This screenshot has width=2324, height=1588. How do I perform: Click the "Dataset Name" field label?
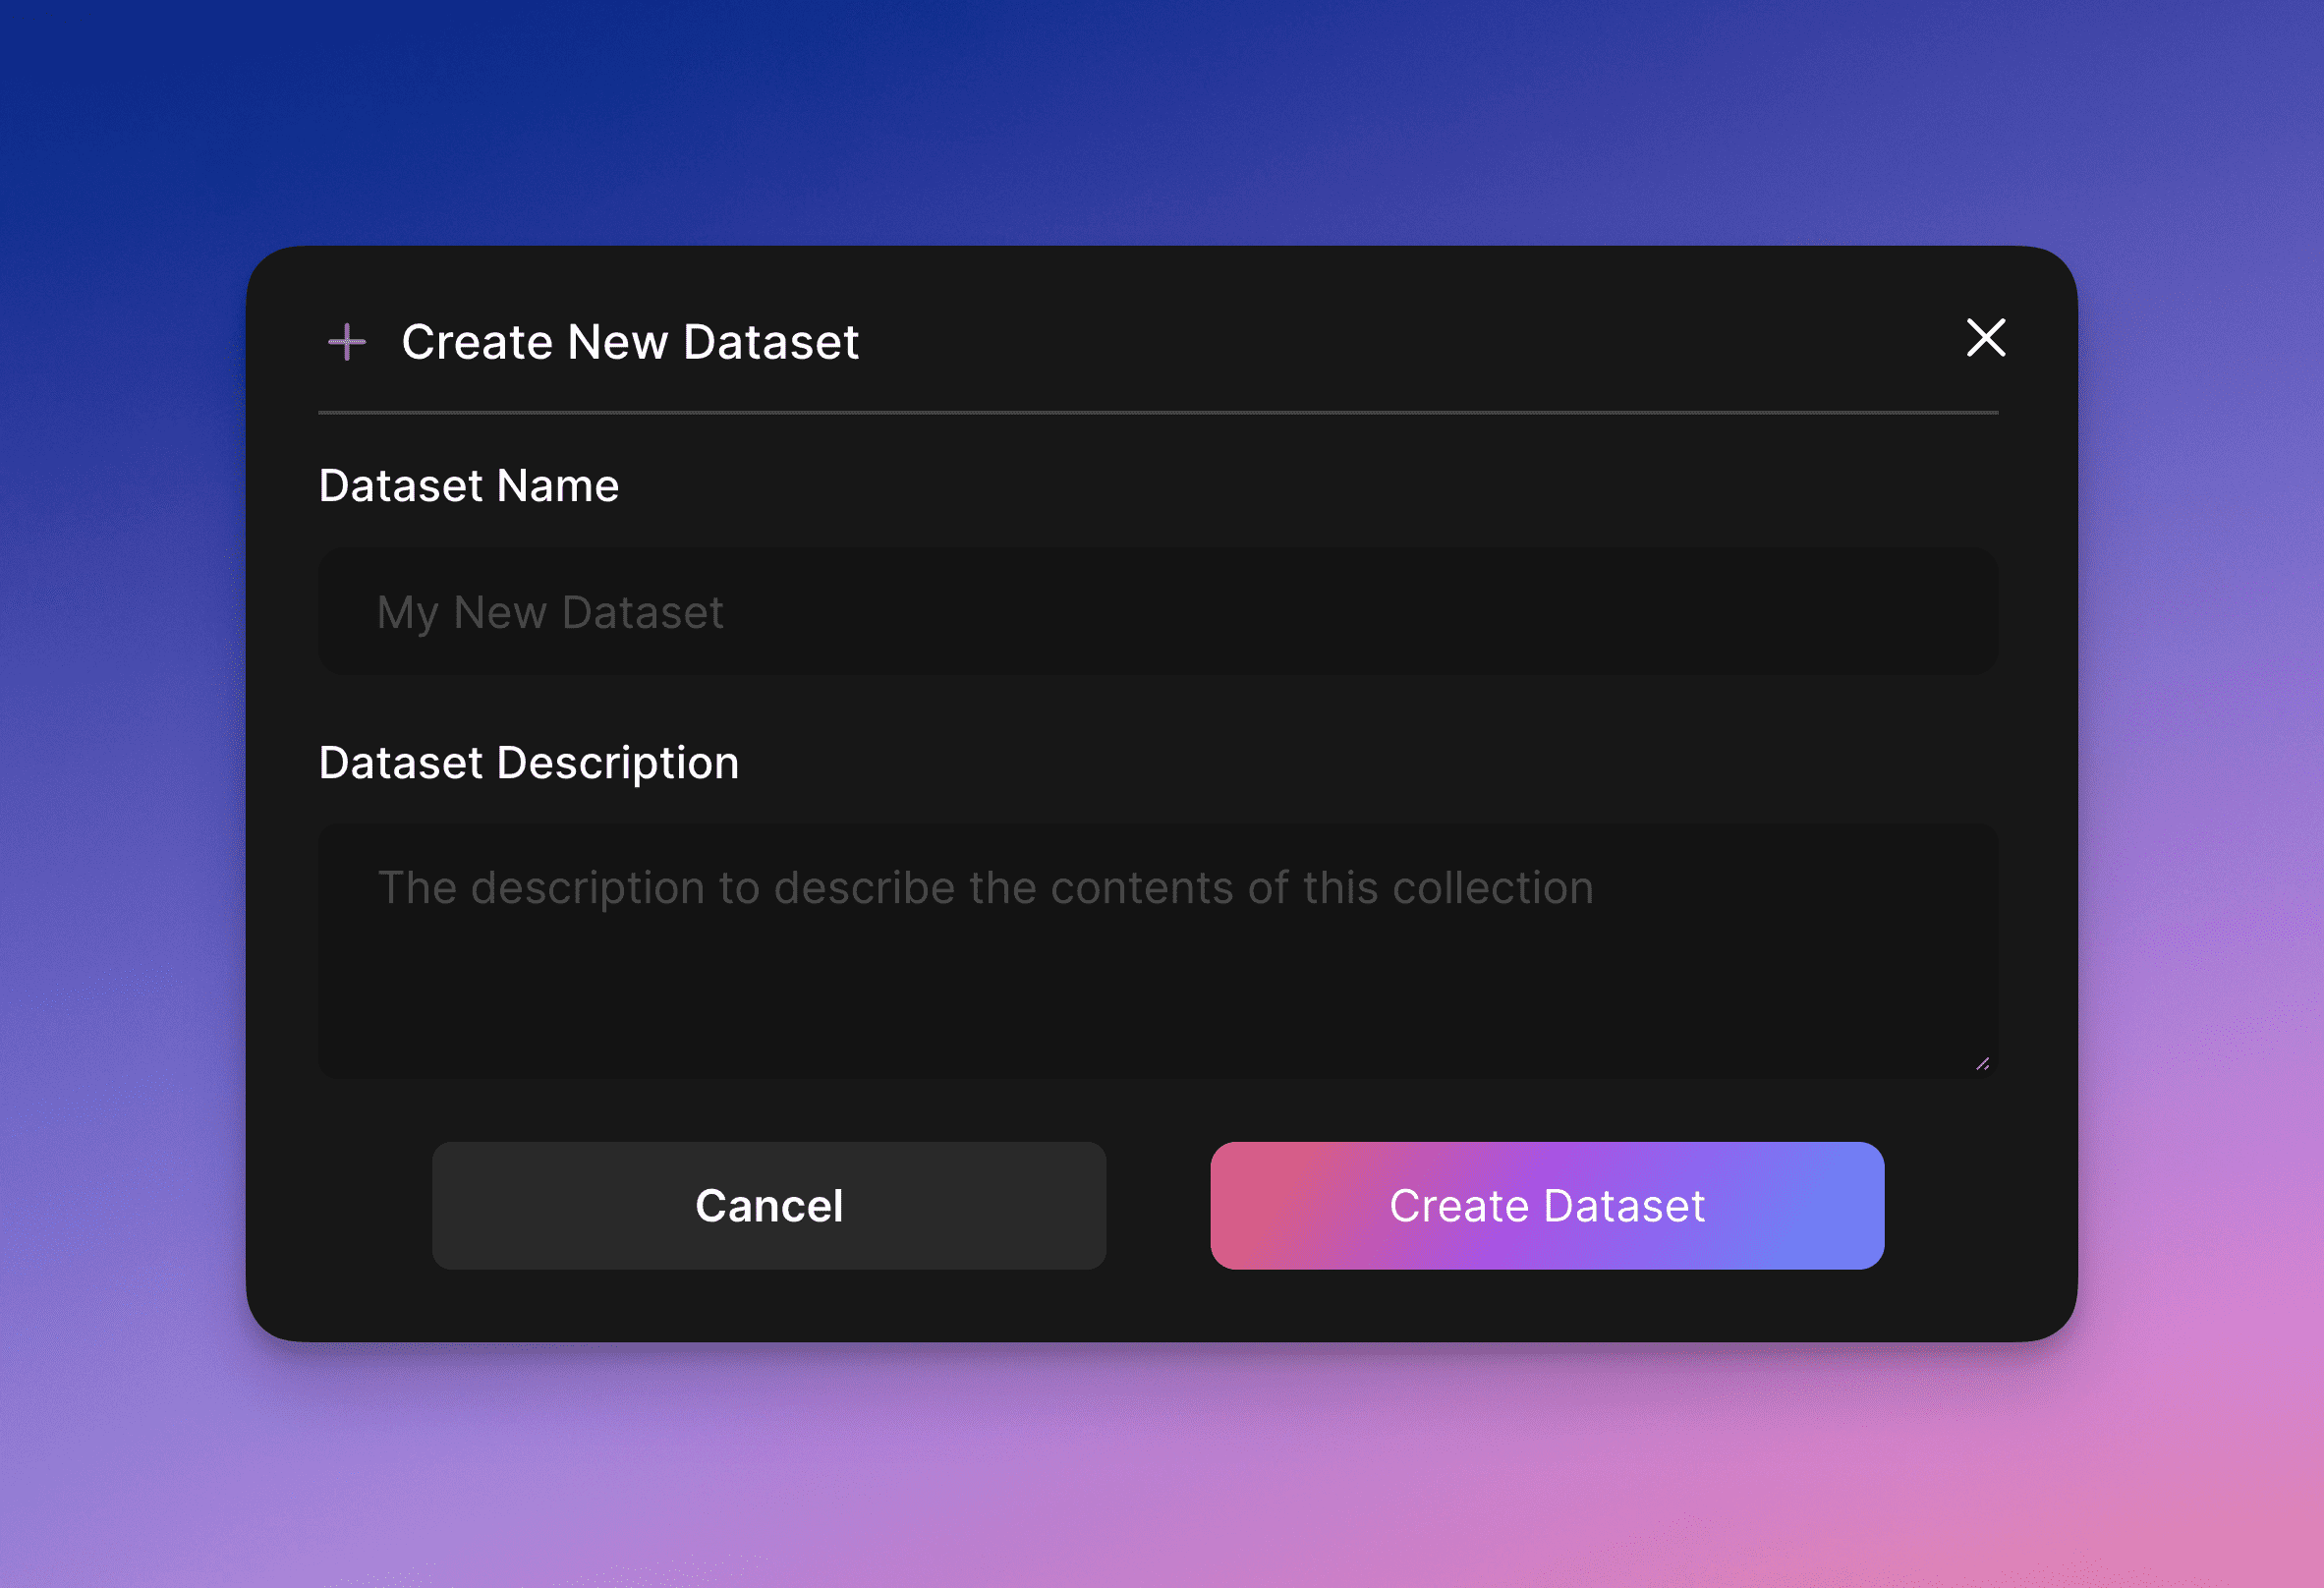pyautogui.click(x=468, y=486)
